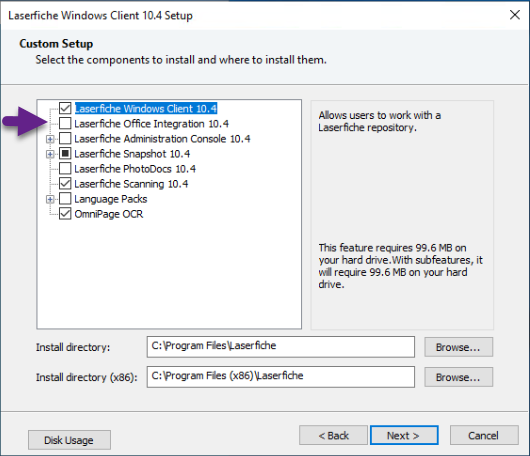Cancel the setup wizard
This screenshot has height=456, width=530.
coord(484,435)
